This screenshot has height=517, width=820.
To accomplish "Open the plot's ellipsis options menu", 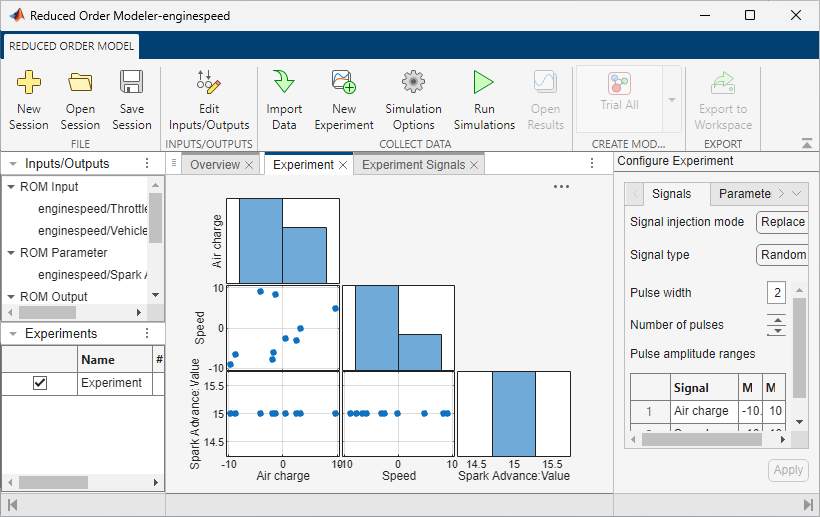I will 561,187.
